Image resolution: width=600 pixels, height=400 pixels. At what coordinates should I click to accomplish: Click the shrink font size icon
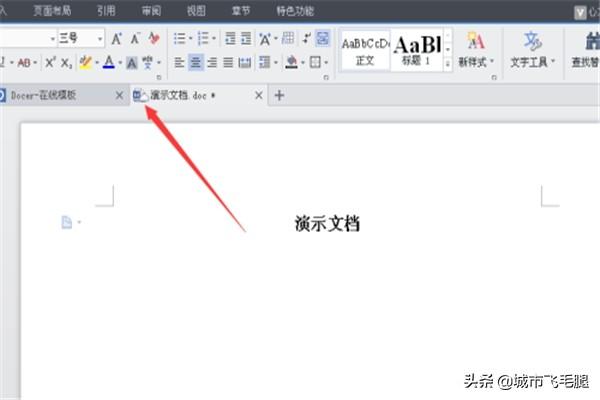tap(135, 39)
